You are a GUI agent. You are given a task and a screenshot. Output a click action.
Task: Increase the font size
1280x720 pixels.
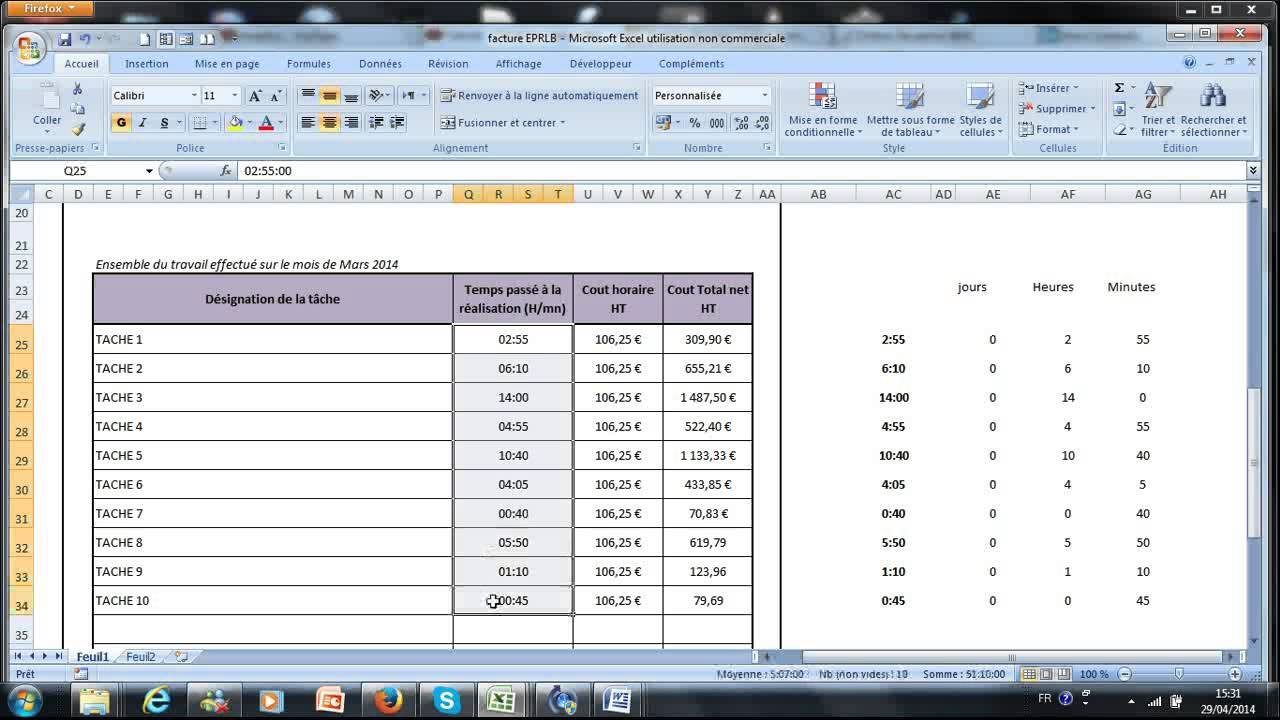click(255, 96)
